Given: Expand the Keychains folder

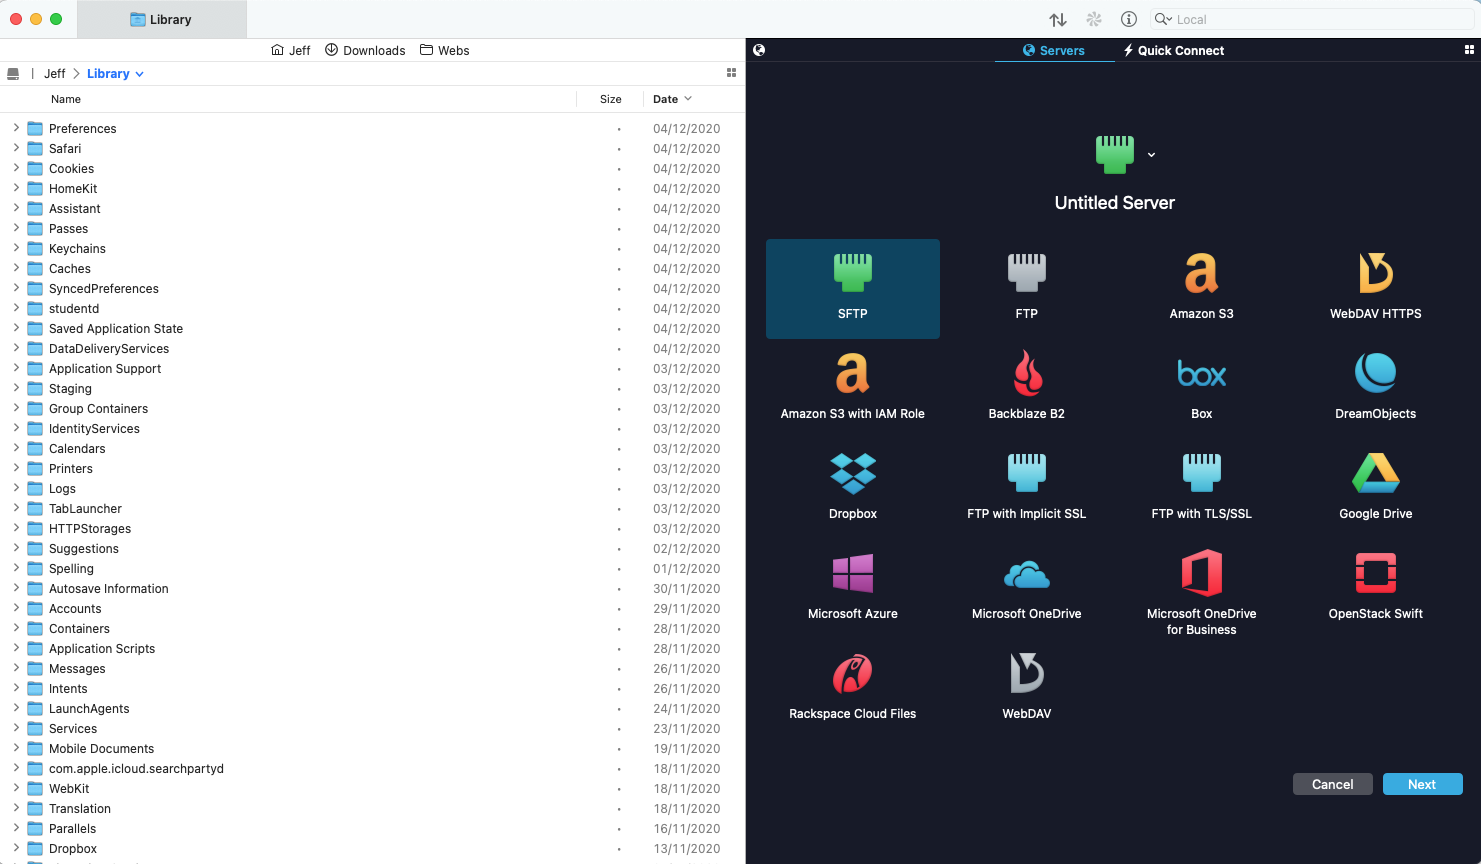Looking at the screenshot, I should pos(16,248).
